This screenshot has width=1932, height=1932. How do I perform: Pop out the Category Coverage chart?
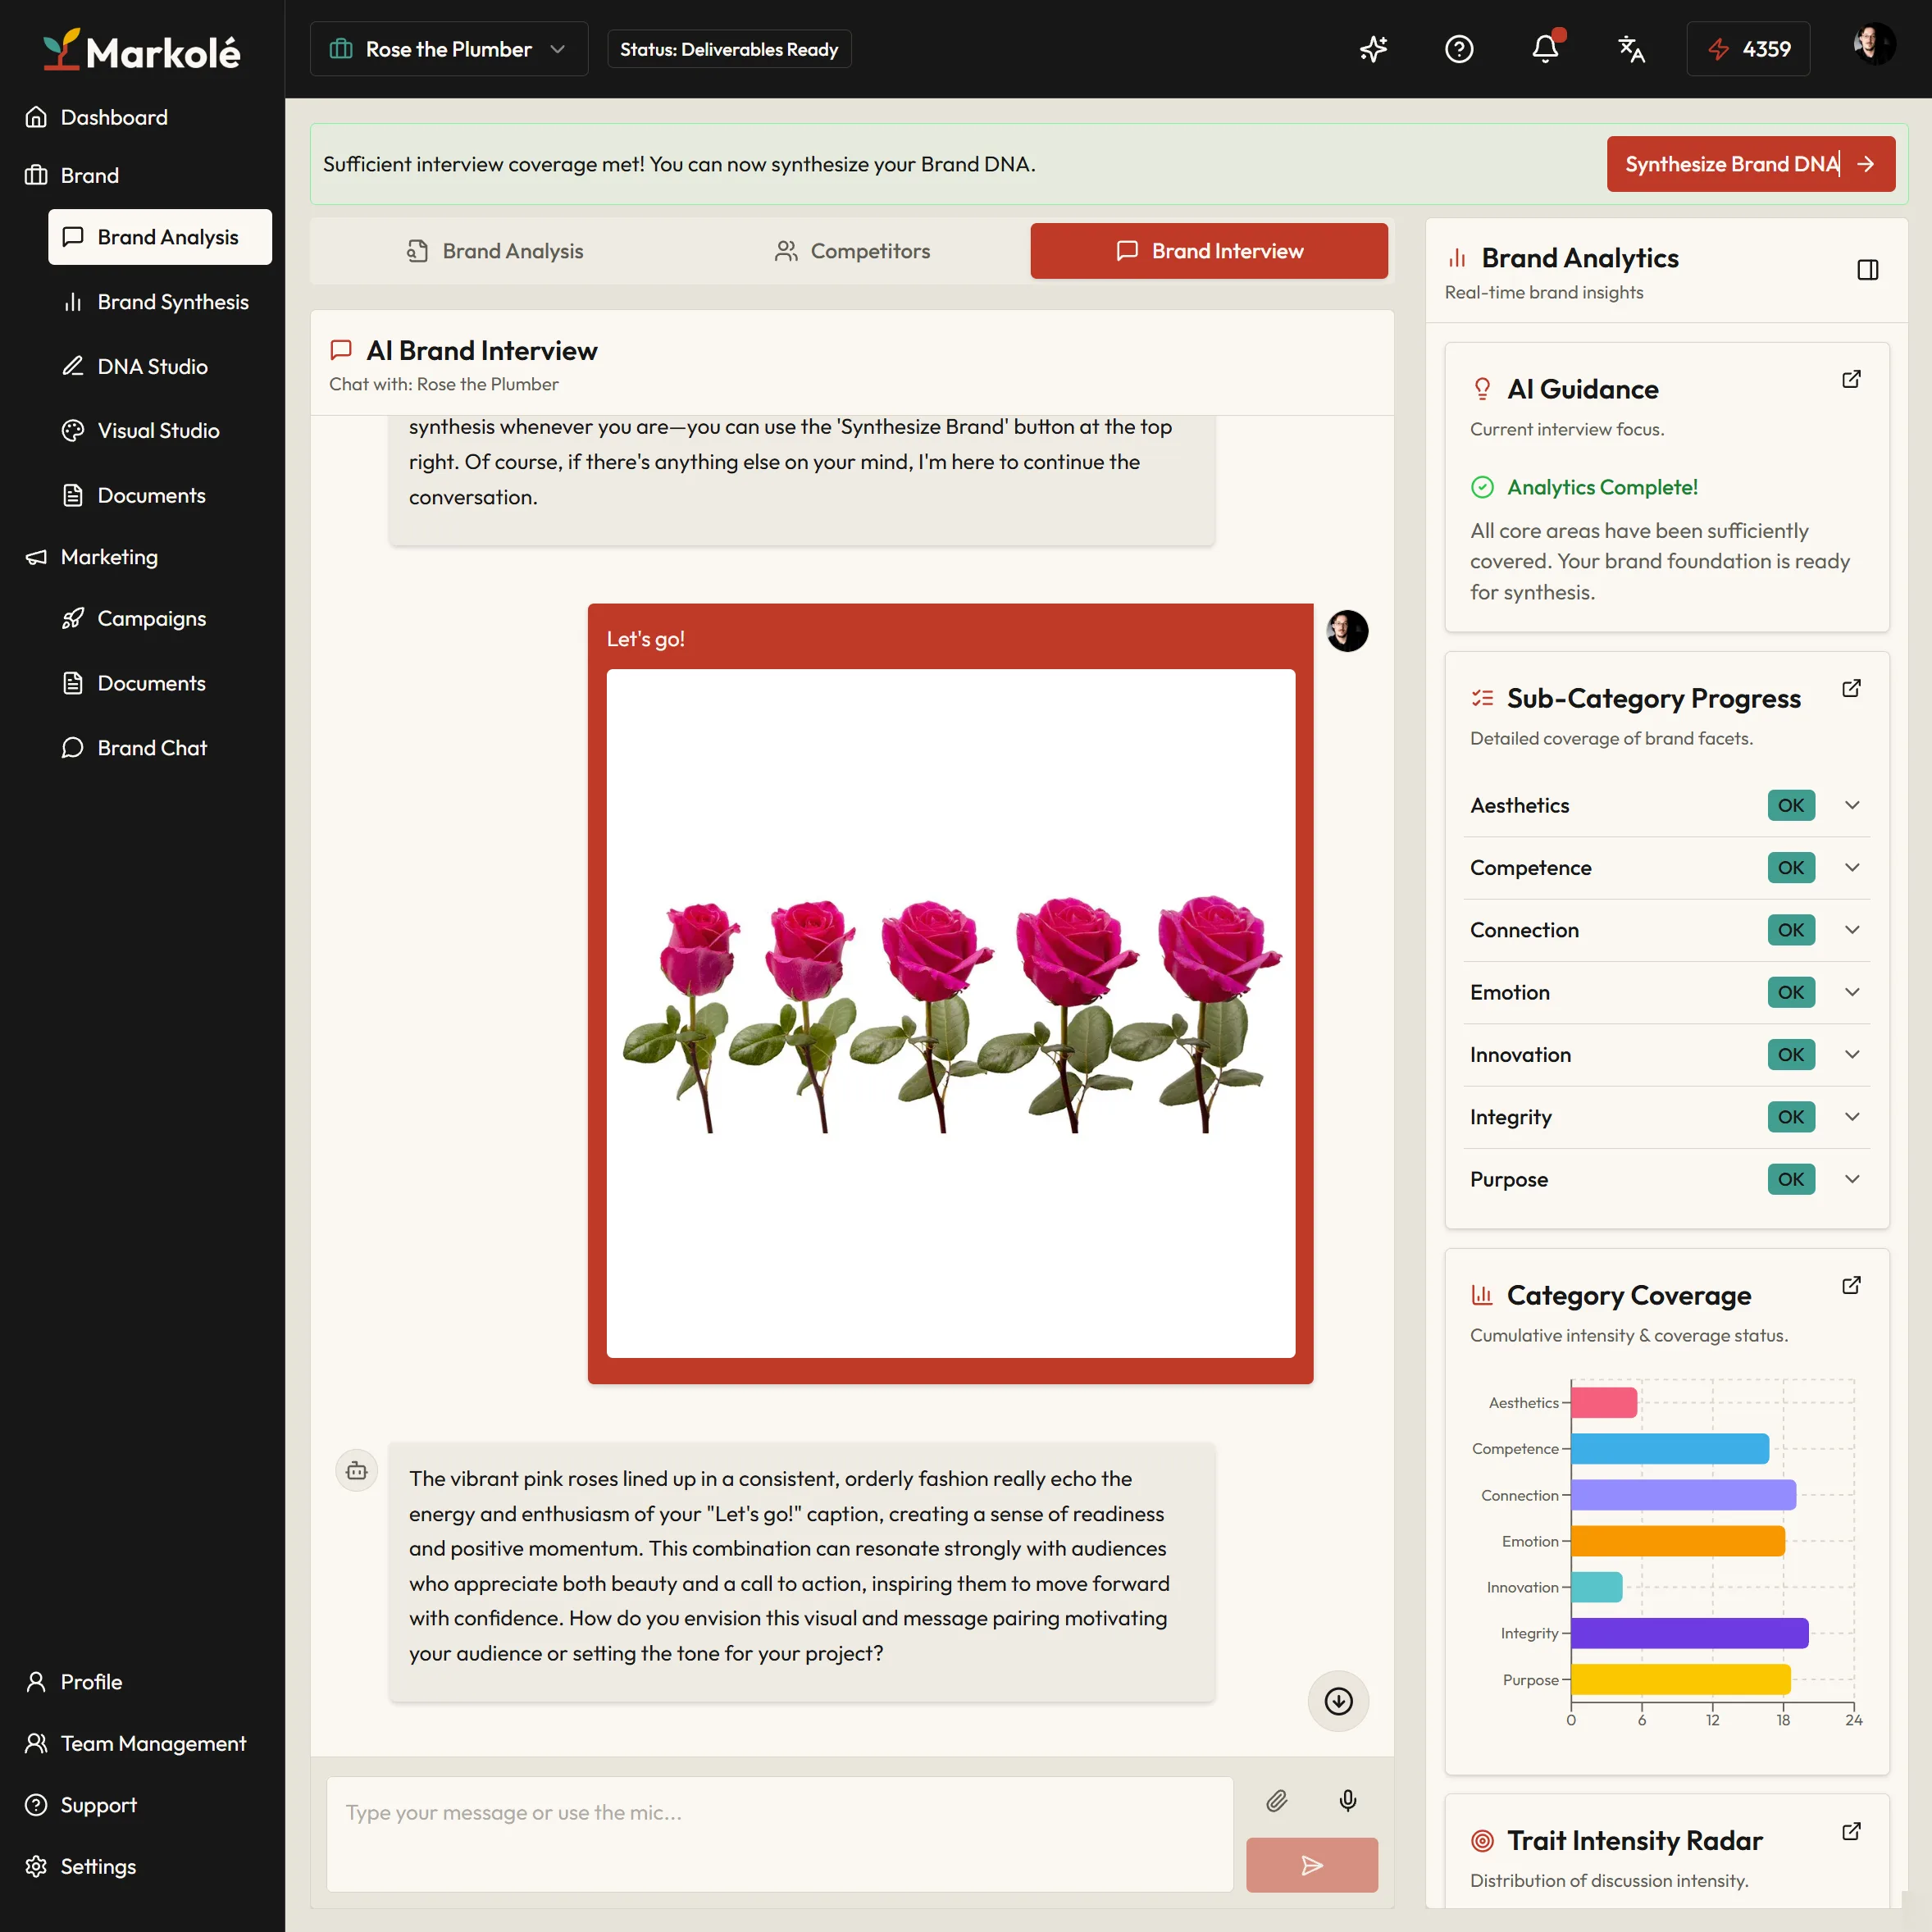pos(1851,1285)
